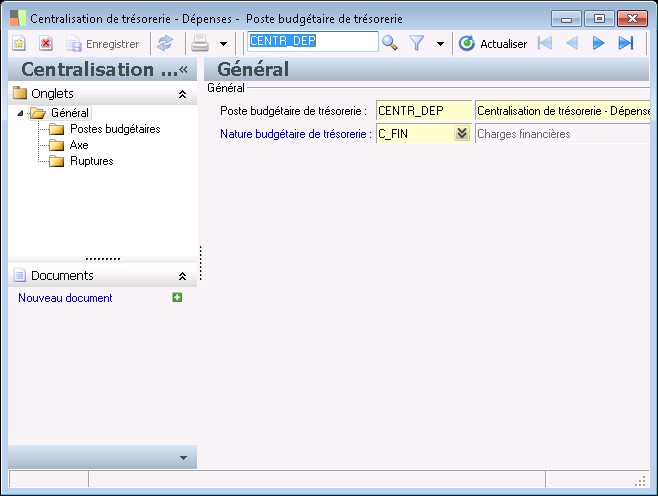Click the Charges financières description field

[x=562, y=134]
